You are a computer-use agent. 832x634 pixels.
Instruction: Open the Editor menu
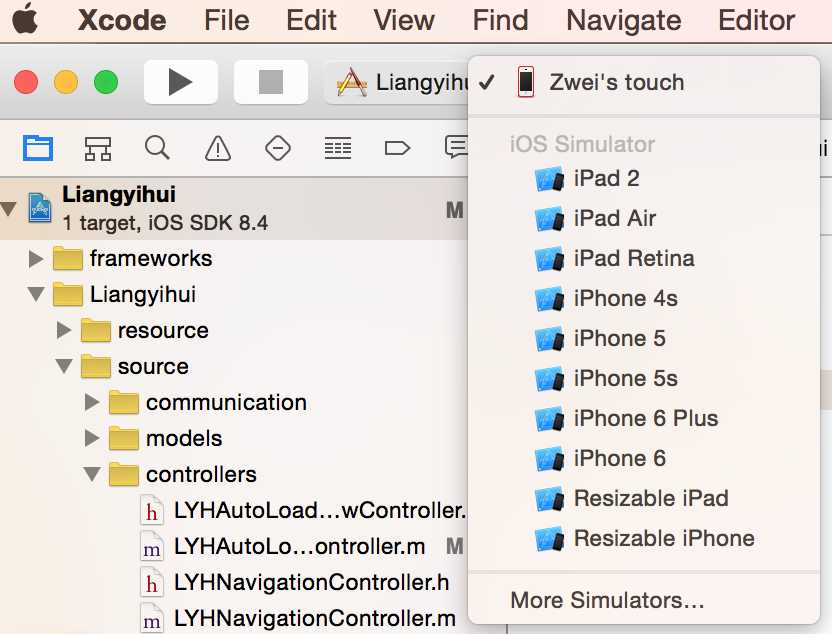[x=756, y=20]
